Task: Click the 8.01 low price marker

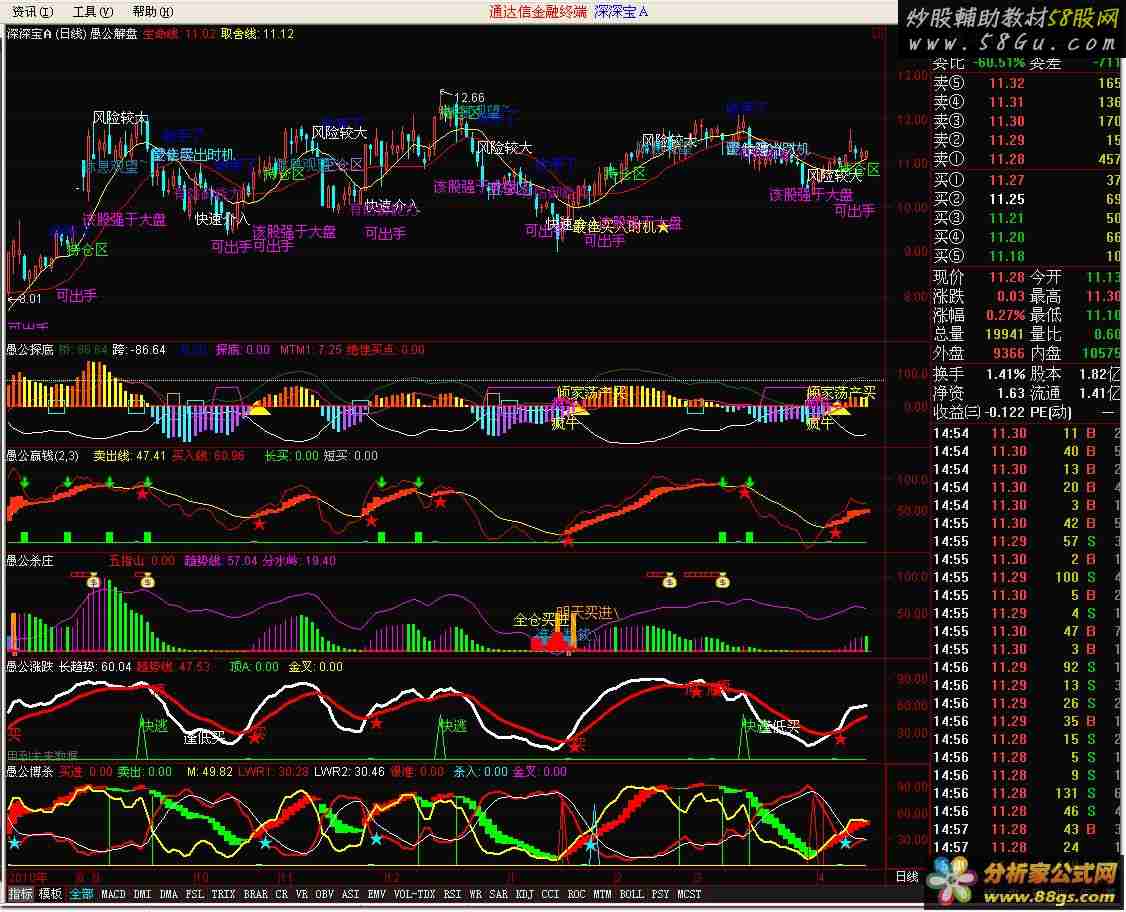Action: pos(30,299)
